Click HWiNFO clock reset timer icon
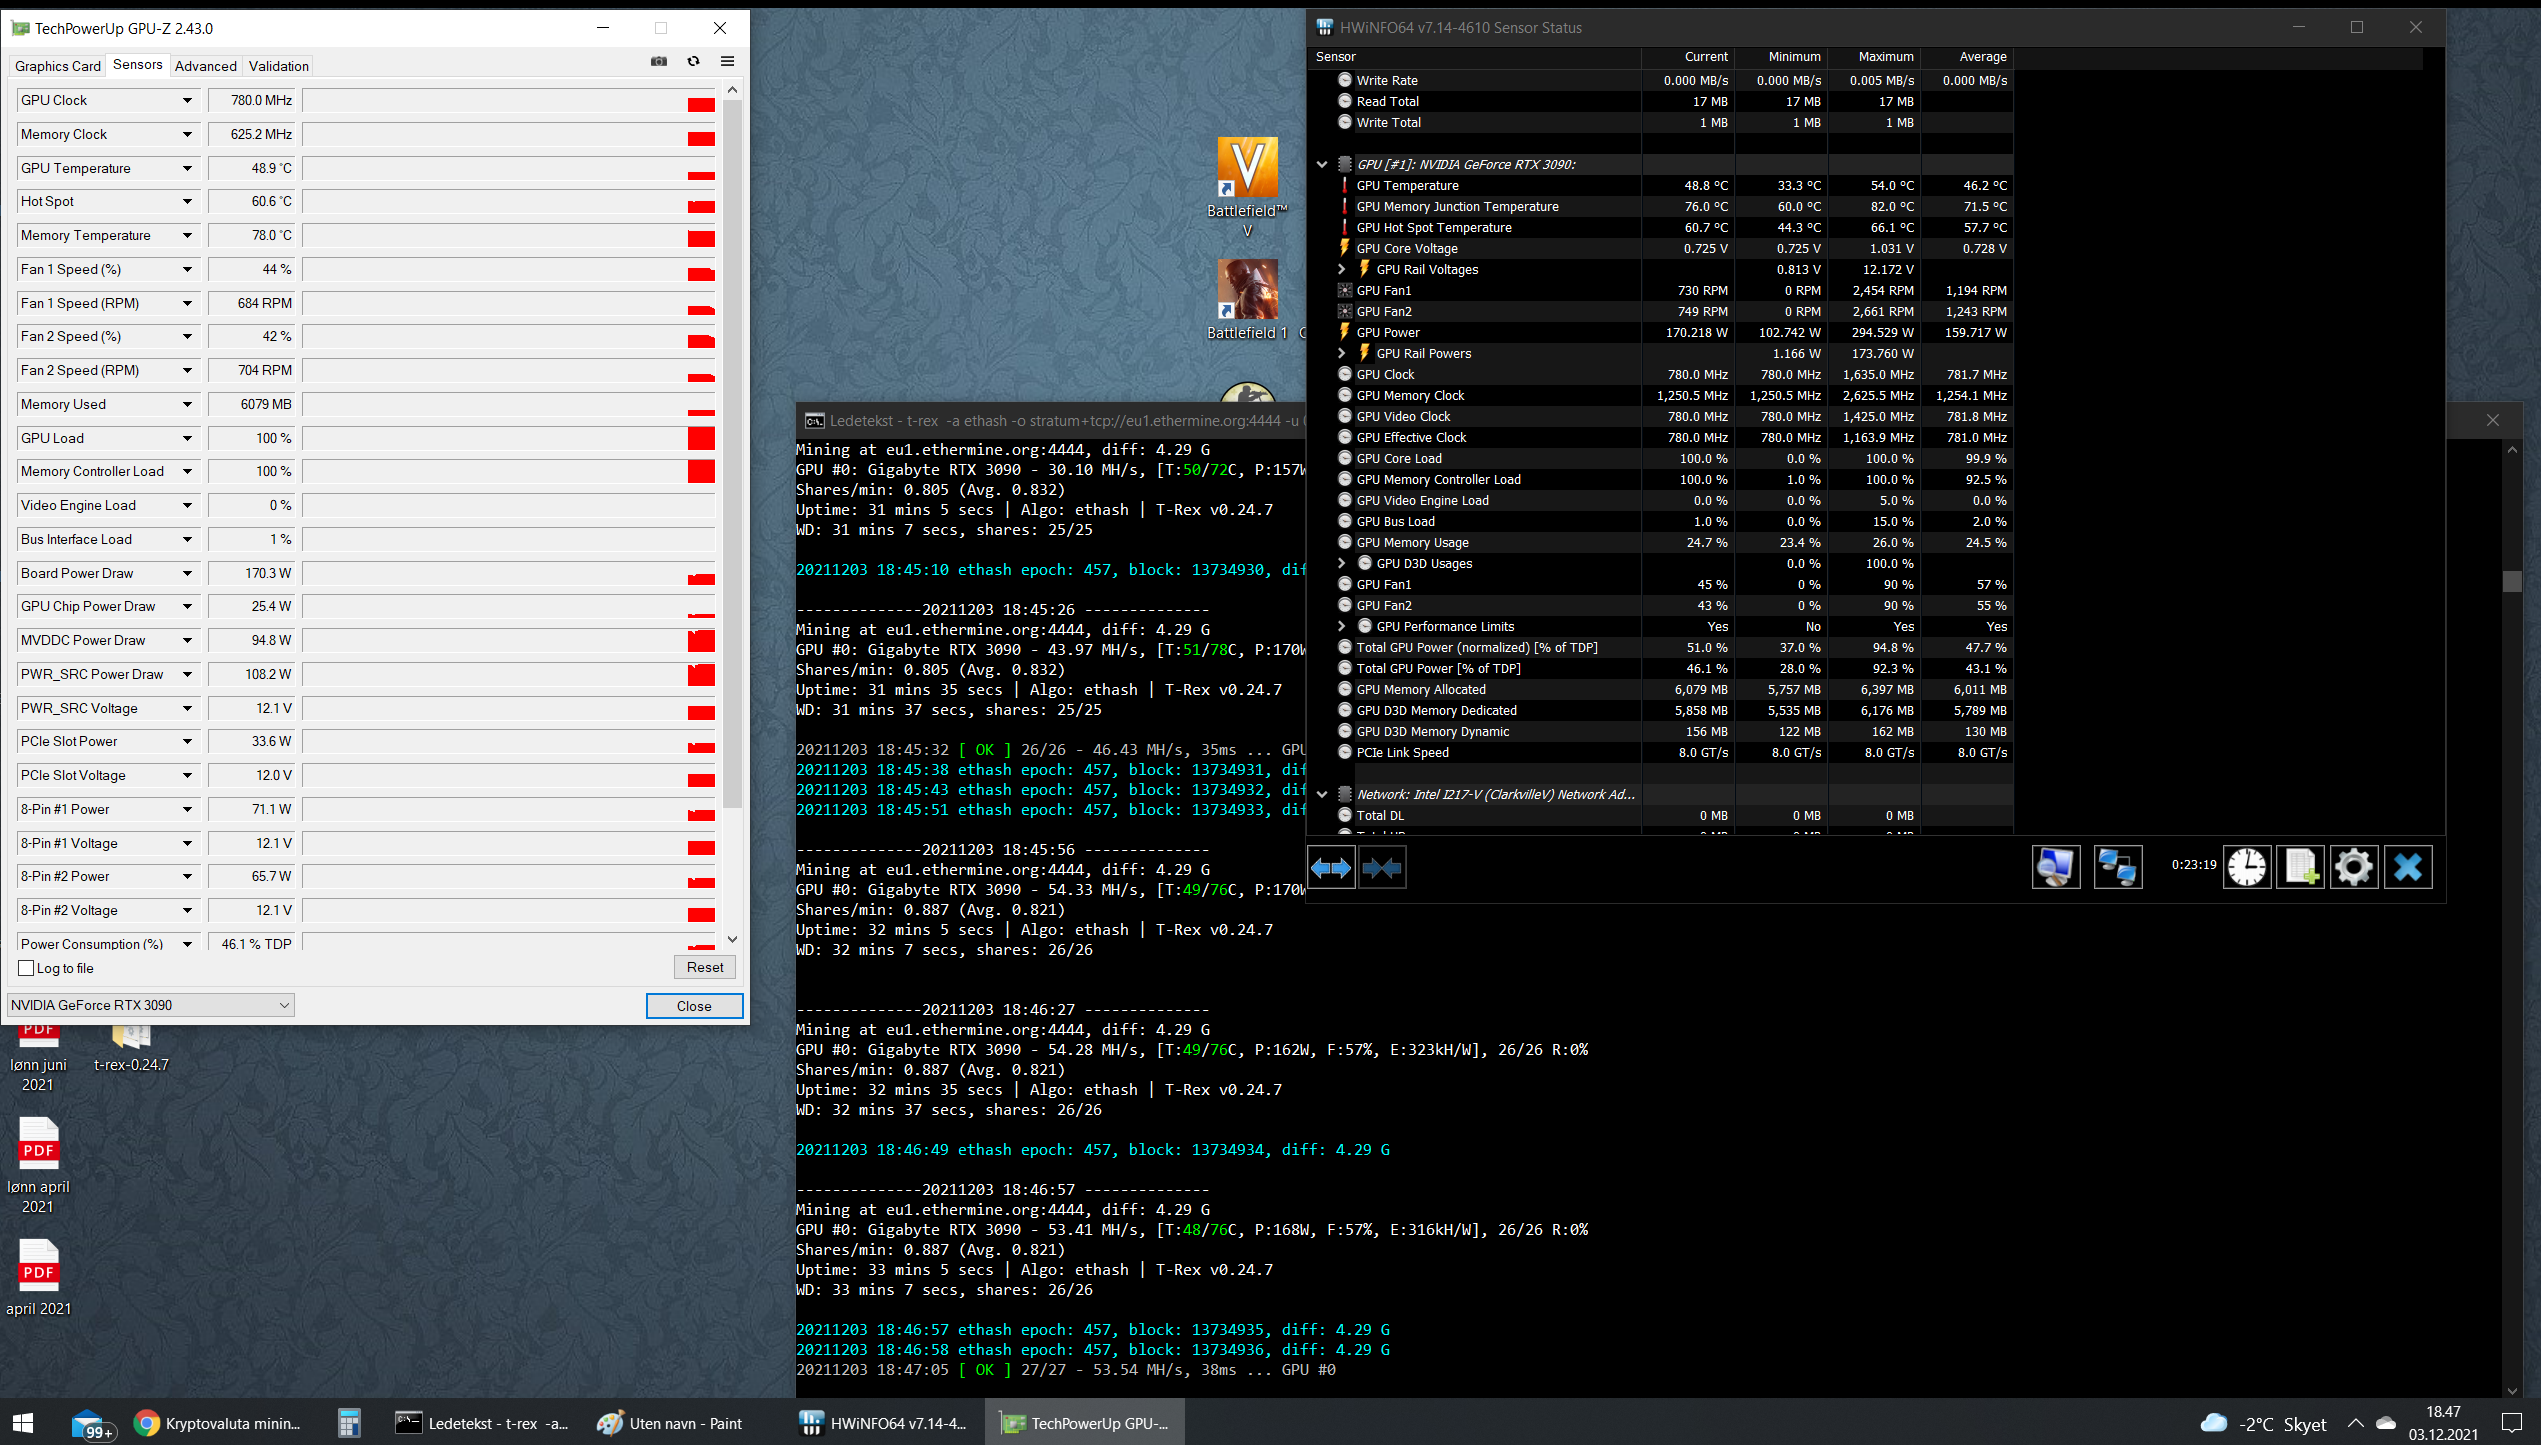The width and height of the screenshot is (2541, 1445). (2247, 867)
